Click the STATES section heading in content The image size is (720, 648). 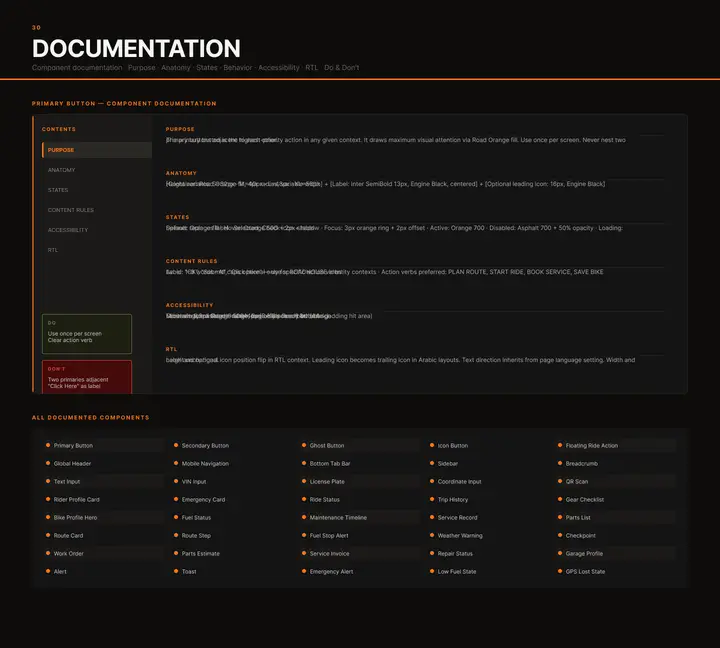pos(177,217)
